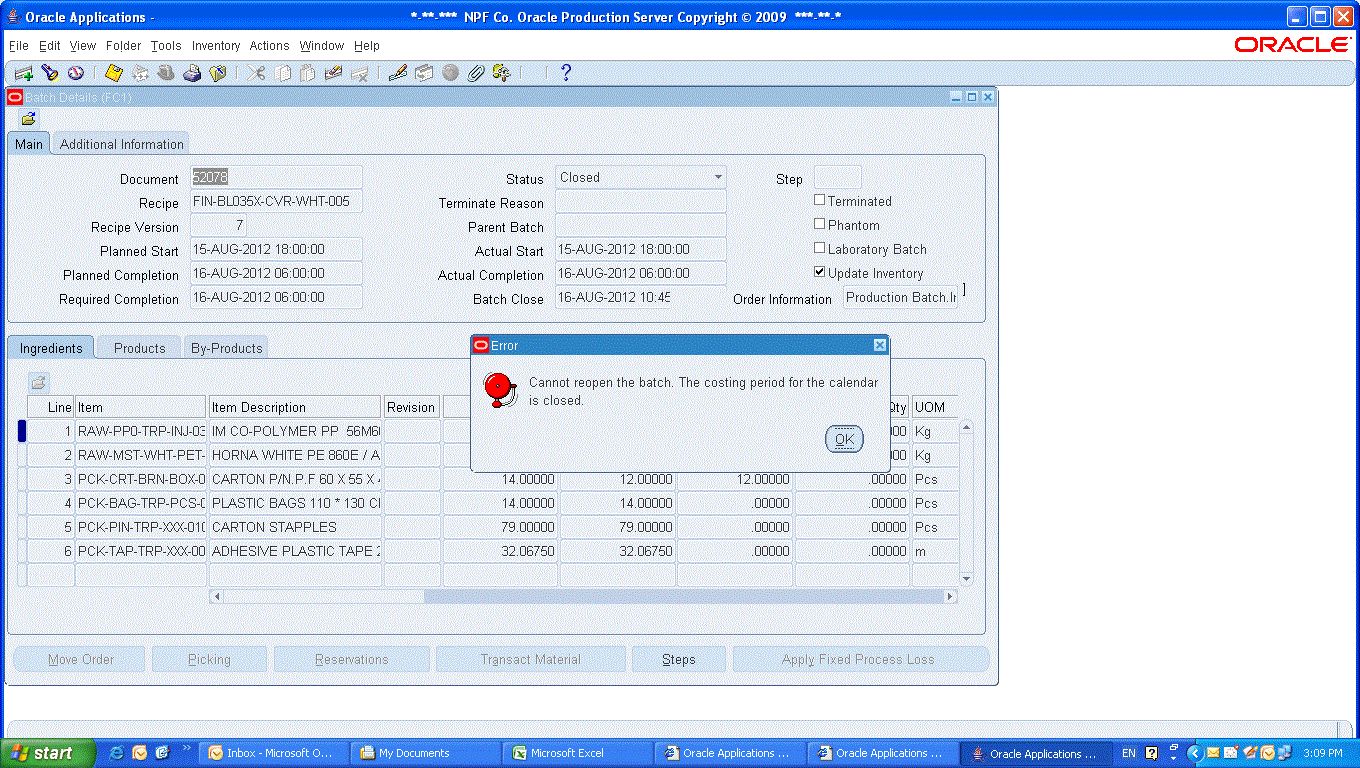
Task: Close the Error dialog with X
Action: (x=880, y=345)
